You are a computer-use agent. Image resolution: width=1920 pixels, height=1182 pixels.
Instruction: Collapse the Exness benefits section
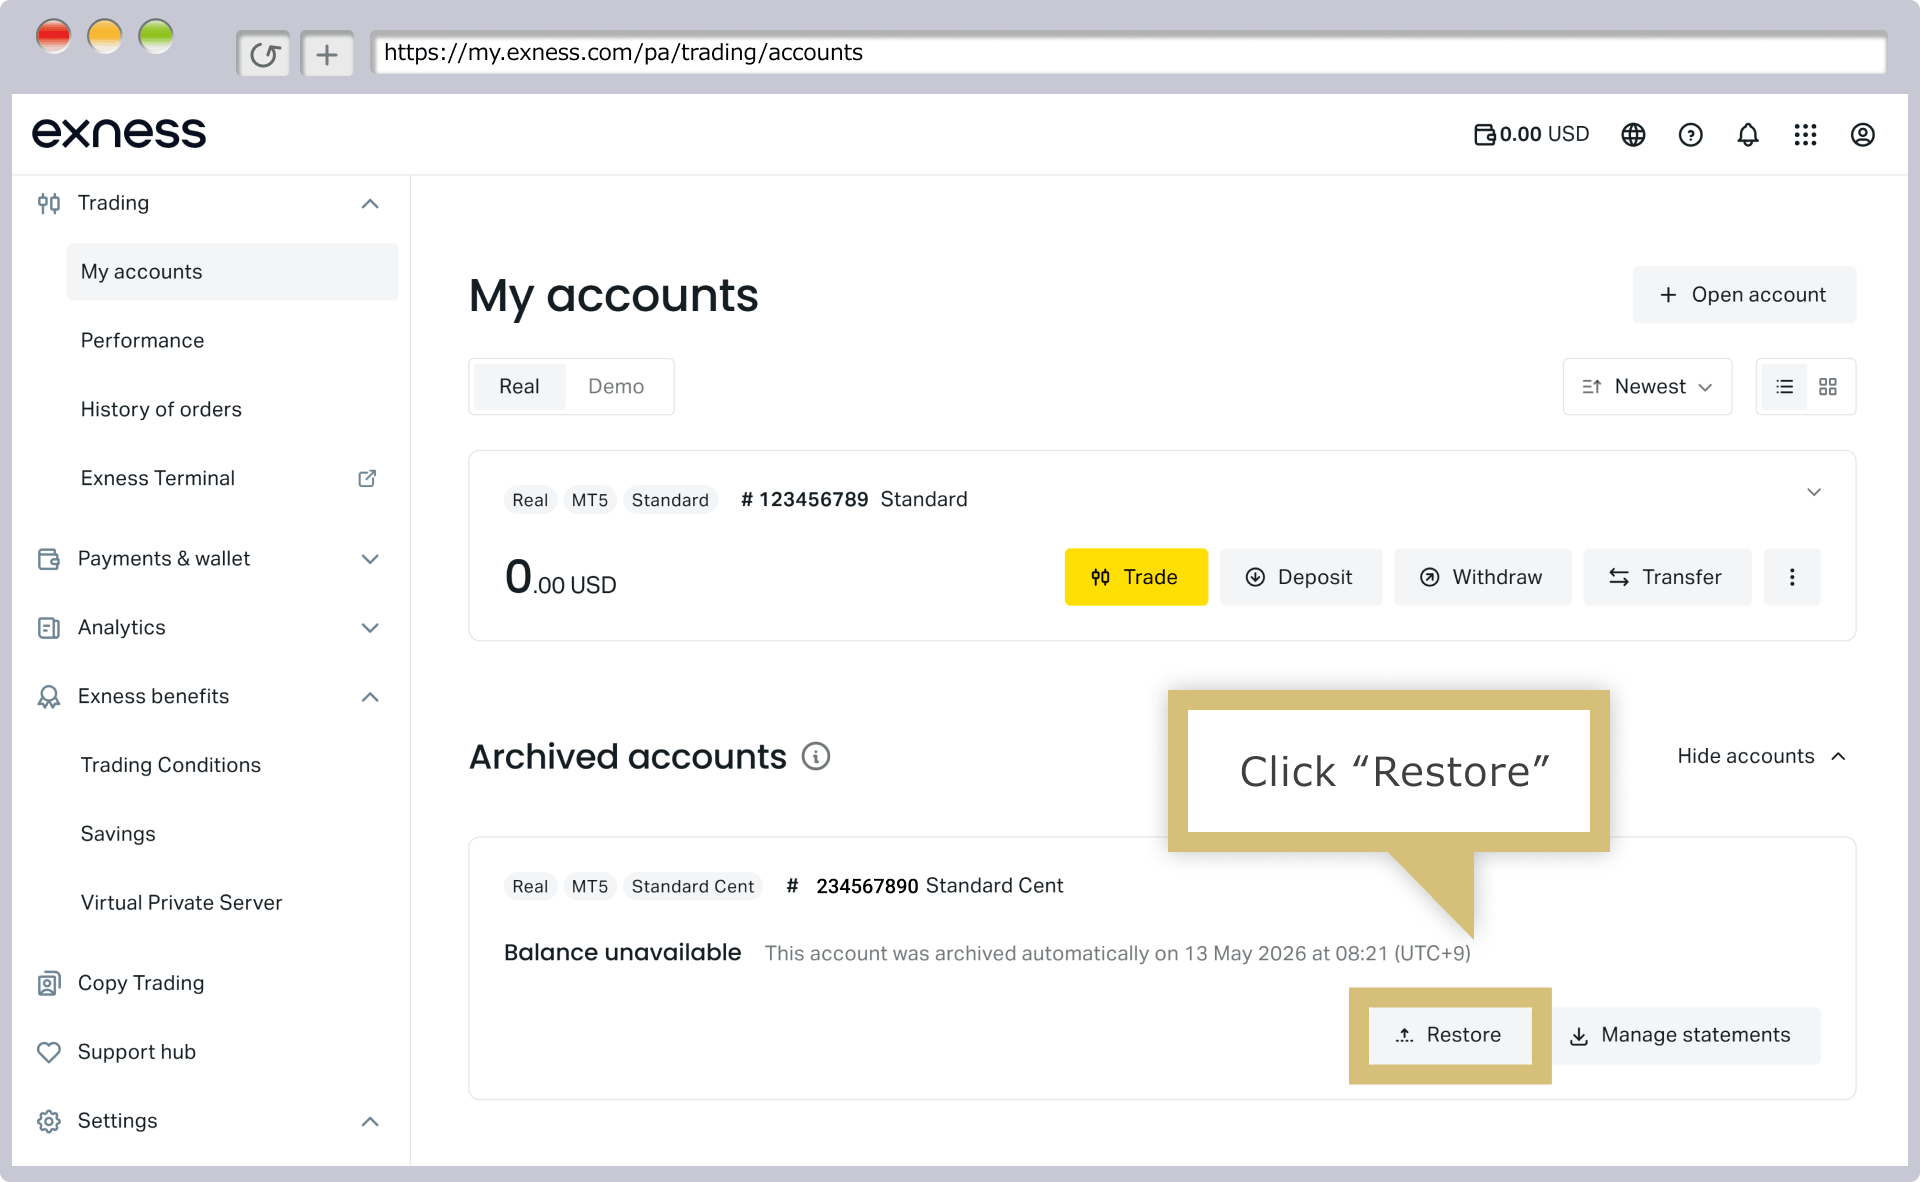(370, 697)
